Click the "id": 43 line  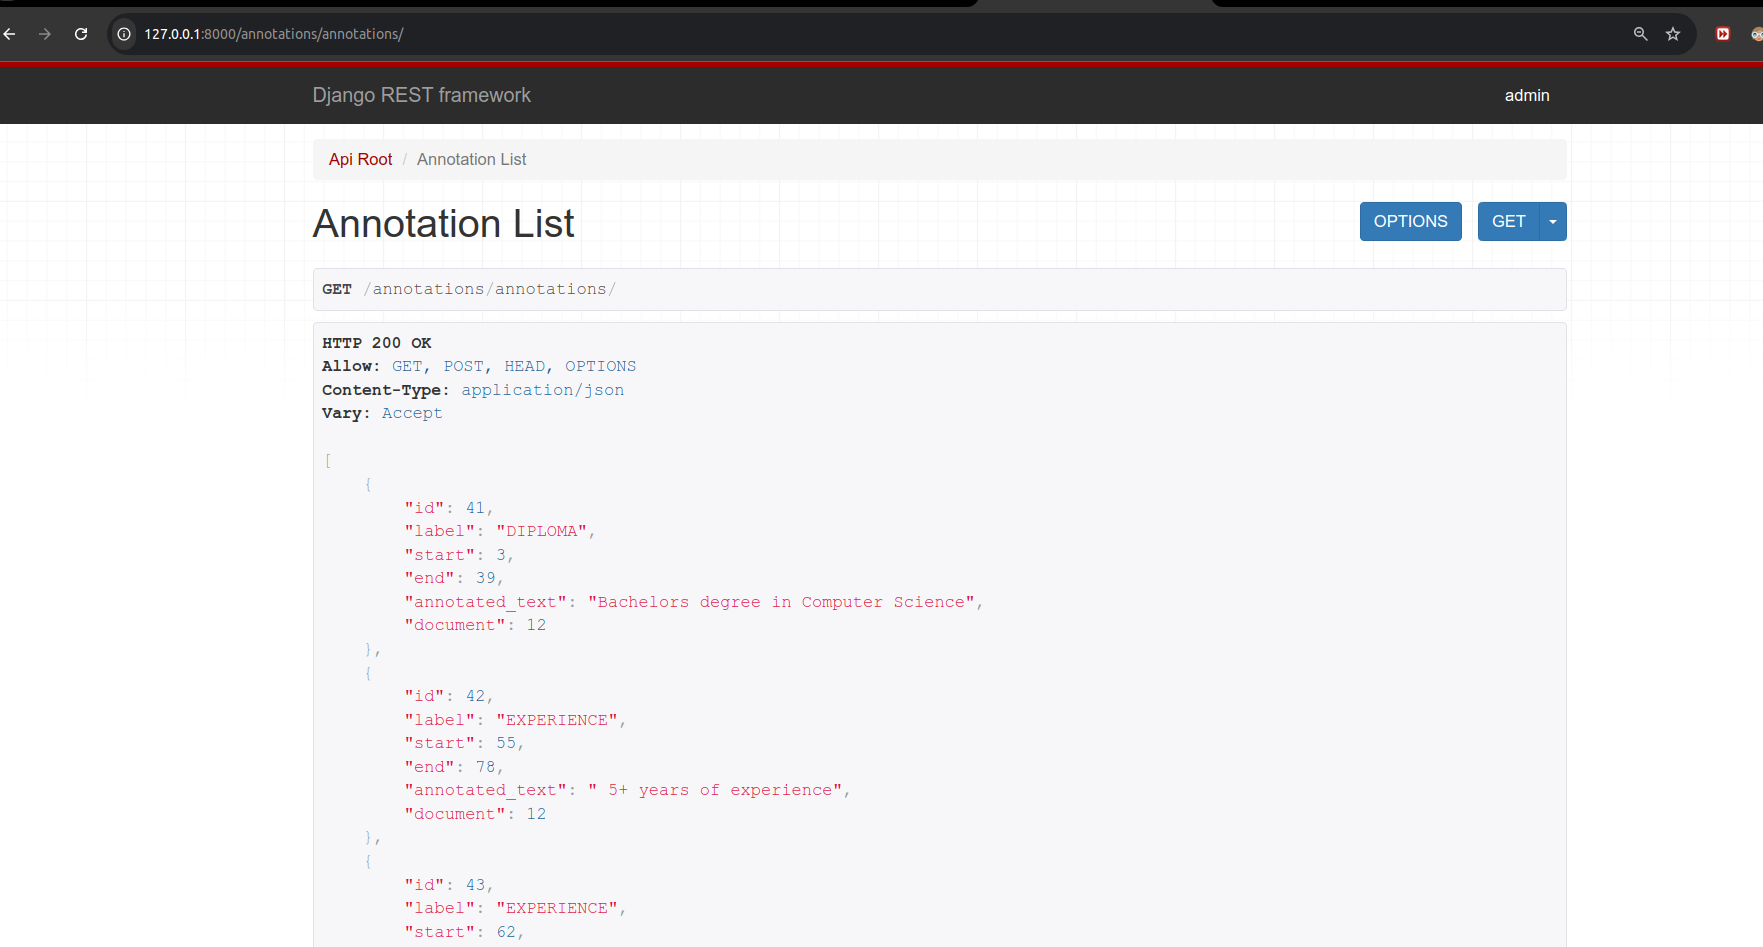point(448,885)
